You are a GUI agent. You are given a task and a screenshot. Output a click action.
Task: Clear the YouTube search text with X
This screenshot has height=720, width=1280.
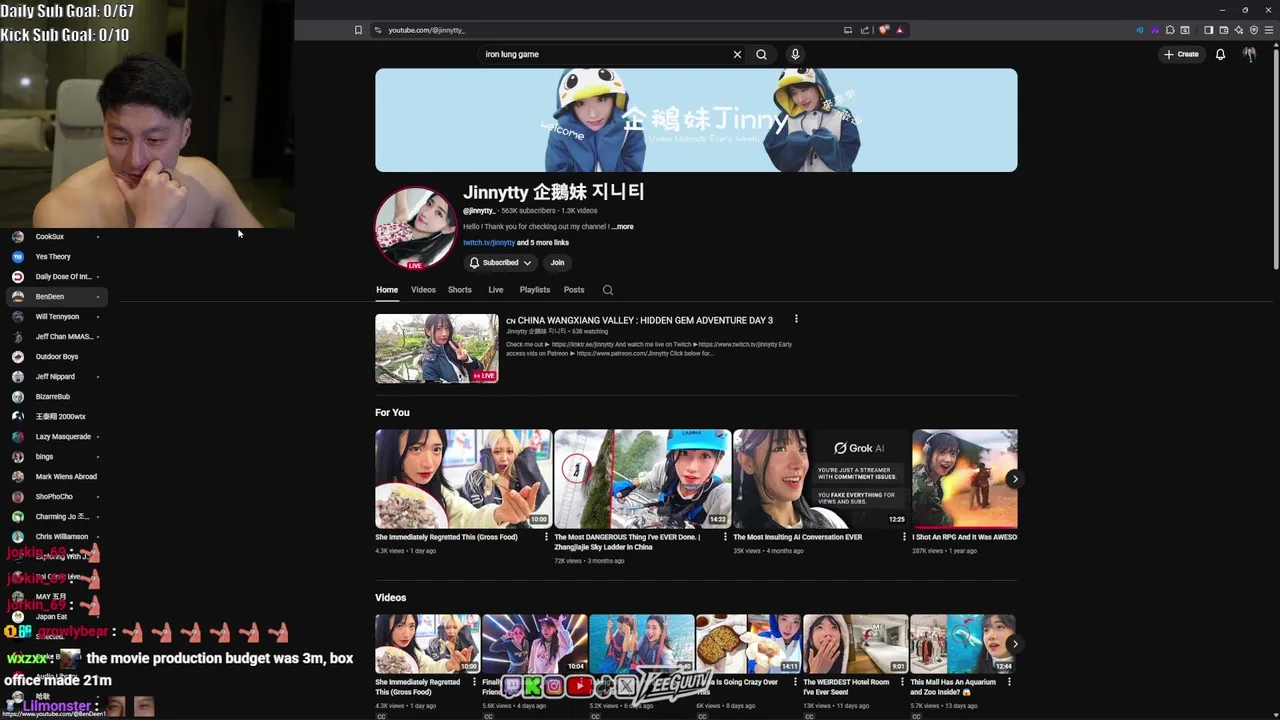tap(737, 54)
